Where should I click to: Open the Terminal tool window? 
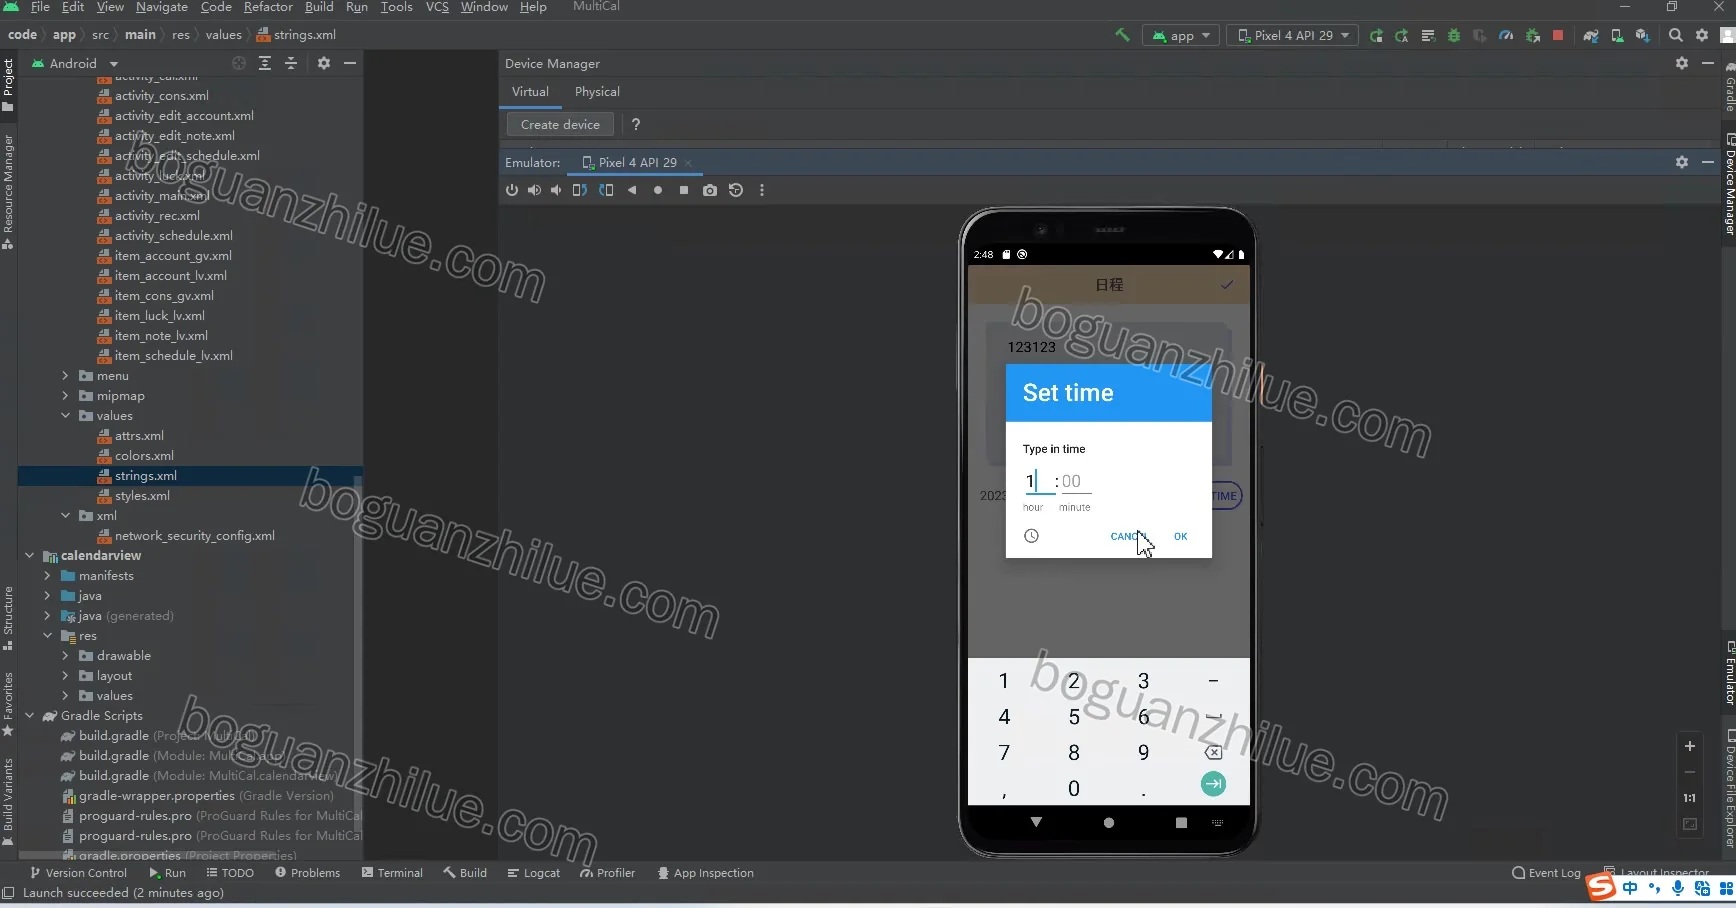pyautogui.click(x=392, y=873)
